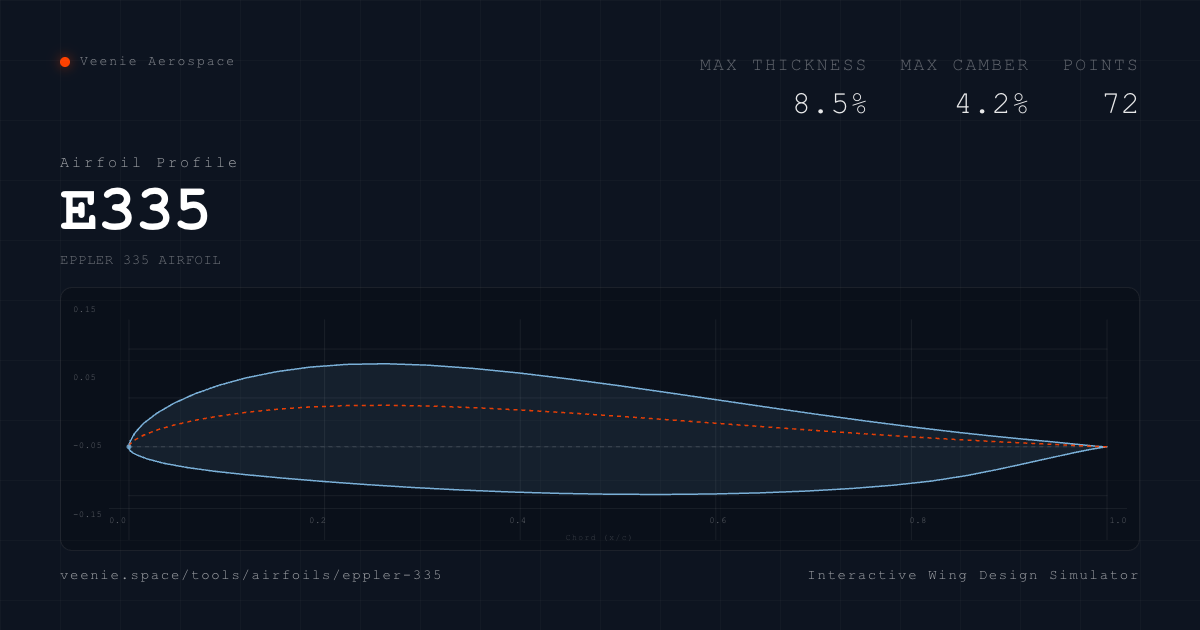Click the E335 title
The height and width of the screenshot is (630, 1200).
point(135,210)
